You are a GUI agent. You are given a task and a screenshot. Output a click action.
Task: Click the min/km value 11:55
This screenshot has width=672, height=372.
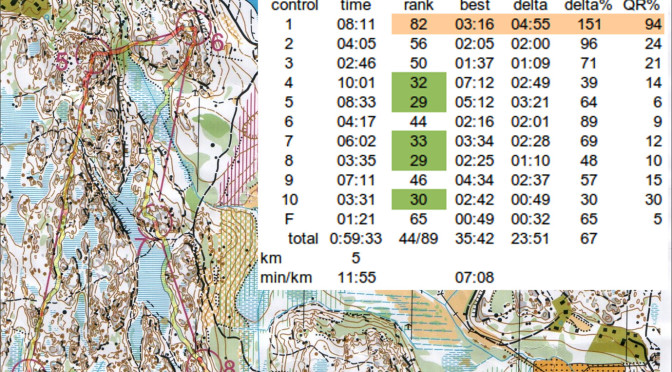click(357, 277)
